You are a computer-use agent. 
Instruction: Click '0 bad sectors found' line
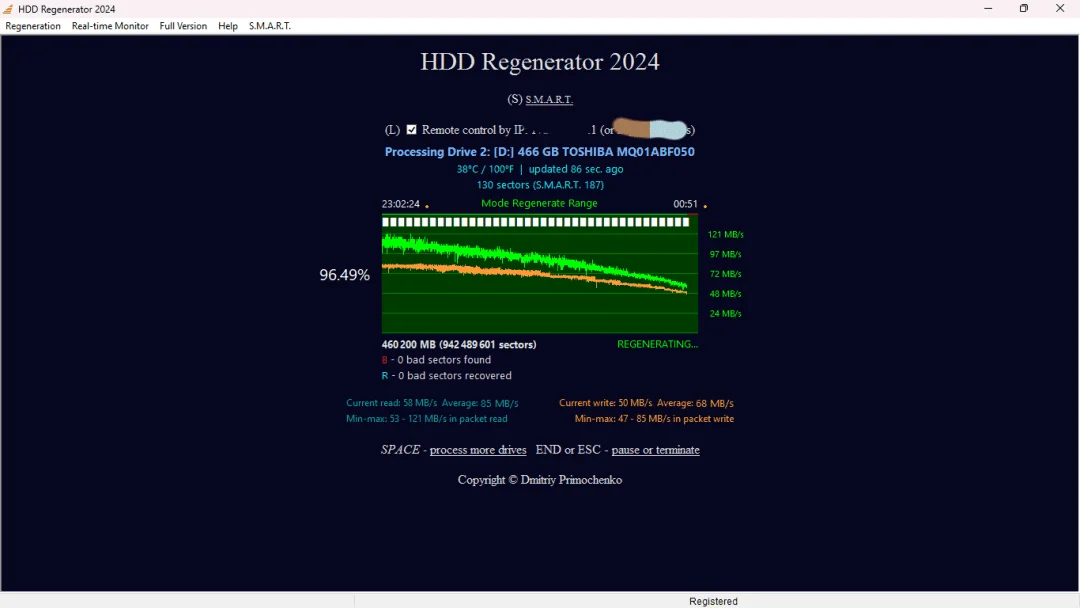[437, 359]
